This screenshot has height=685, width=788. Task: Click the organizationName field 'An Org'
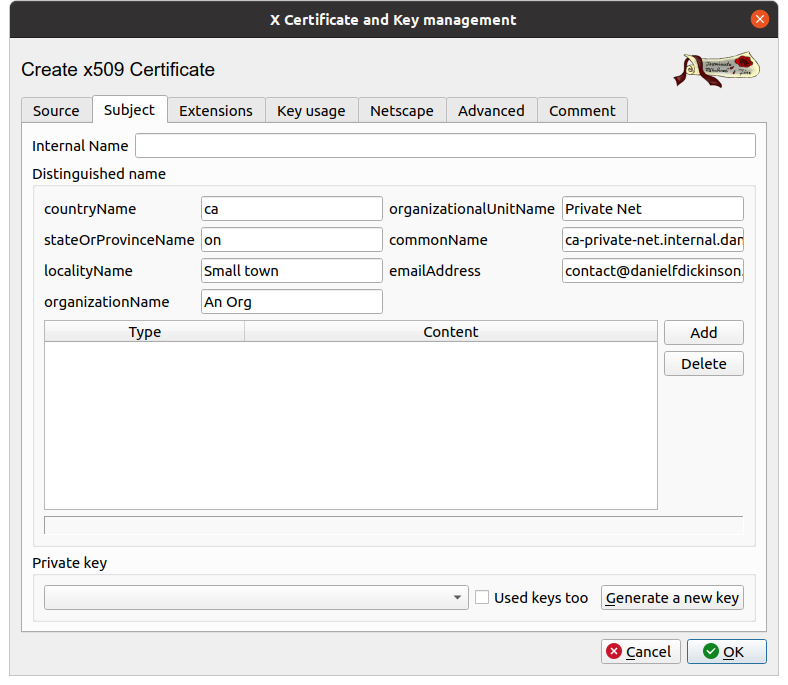click(x=291, y=302)
